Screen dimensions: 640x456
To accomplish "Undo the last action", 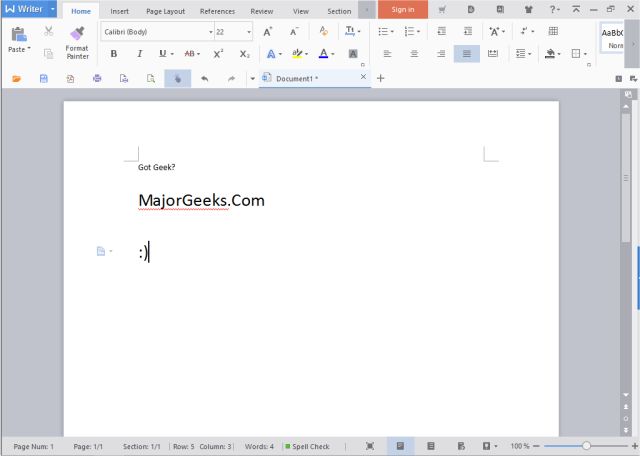I will click(204, 78).
